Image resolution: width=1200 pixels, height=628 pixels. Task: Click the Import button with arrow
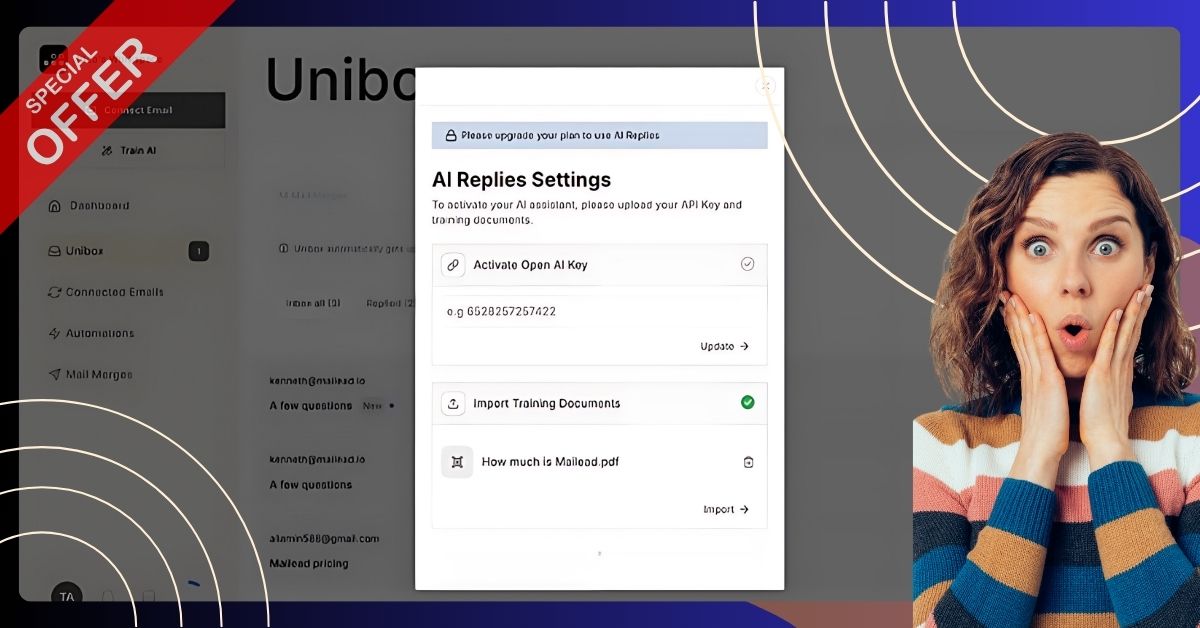click(726, 510)
